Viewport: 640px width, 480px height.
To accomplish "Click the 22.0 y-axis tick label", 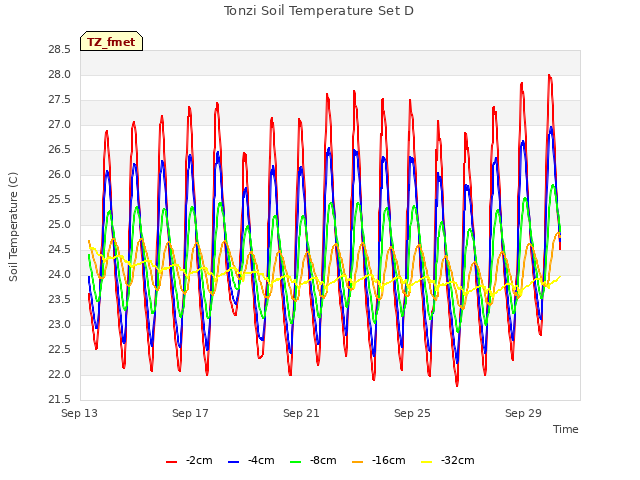I will pos(60,375).
